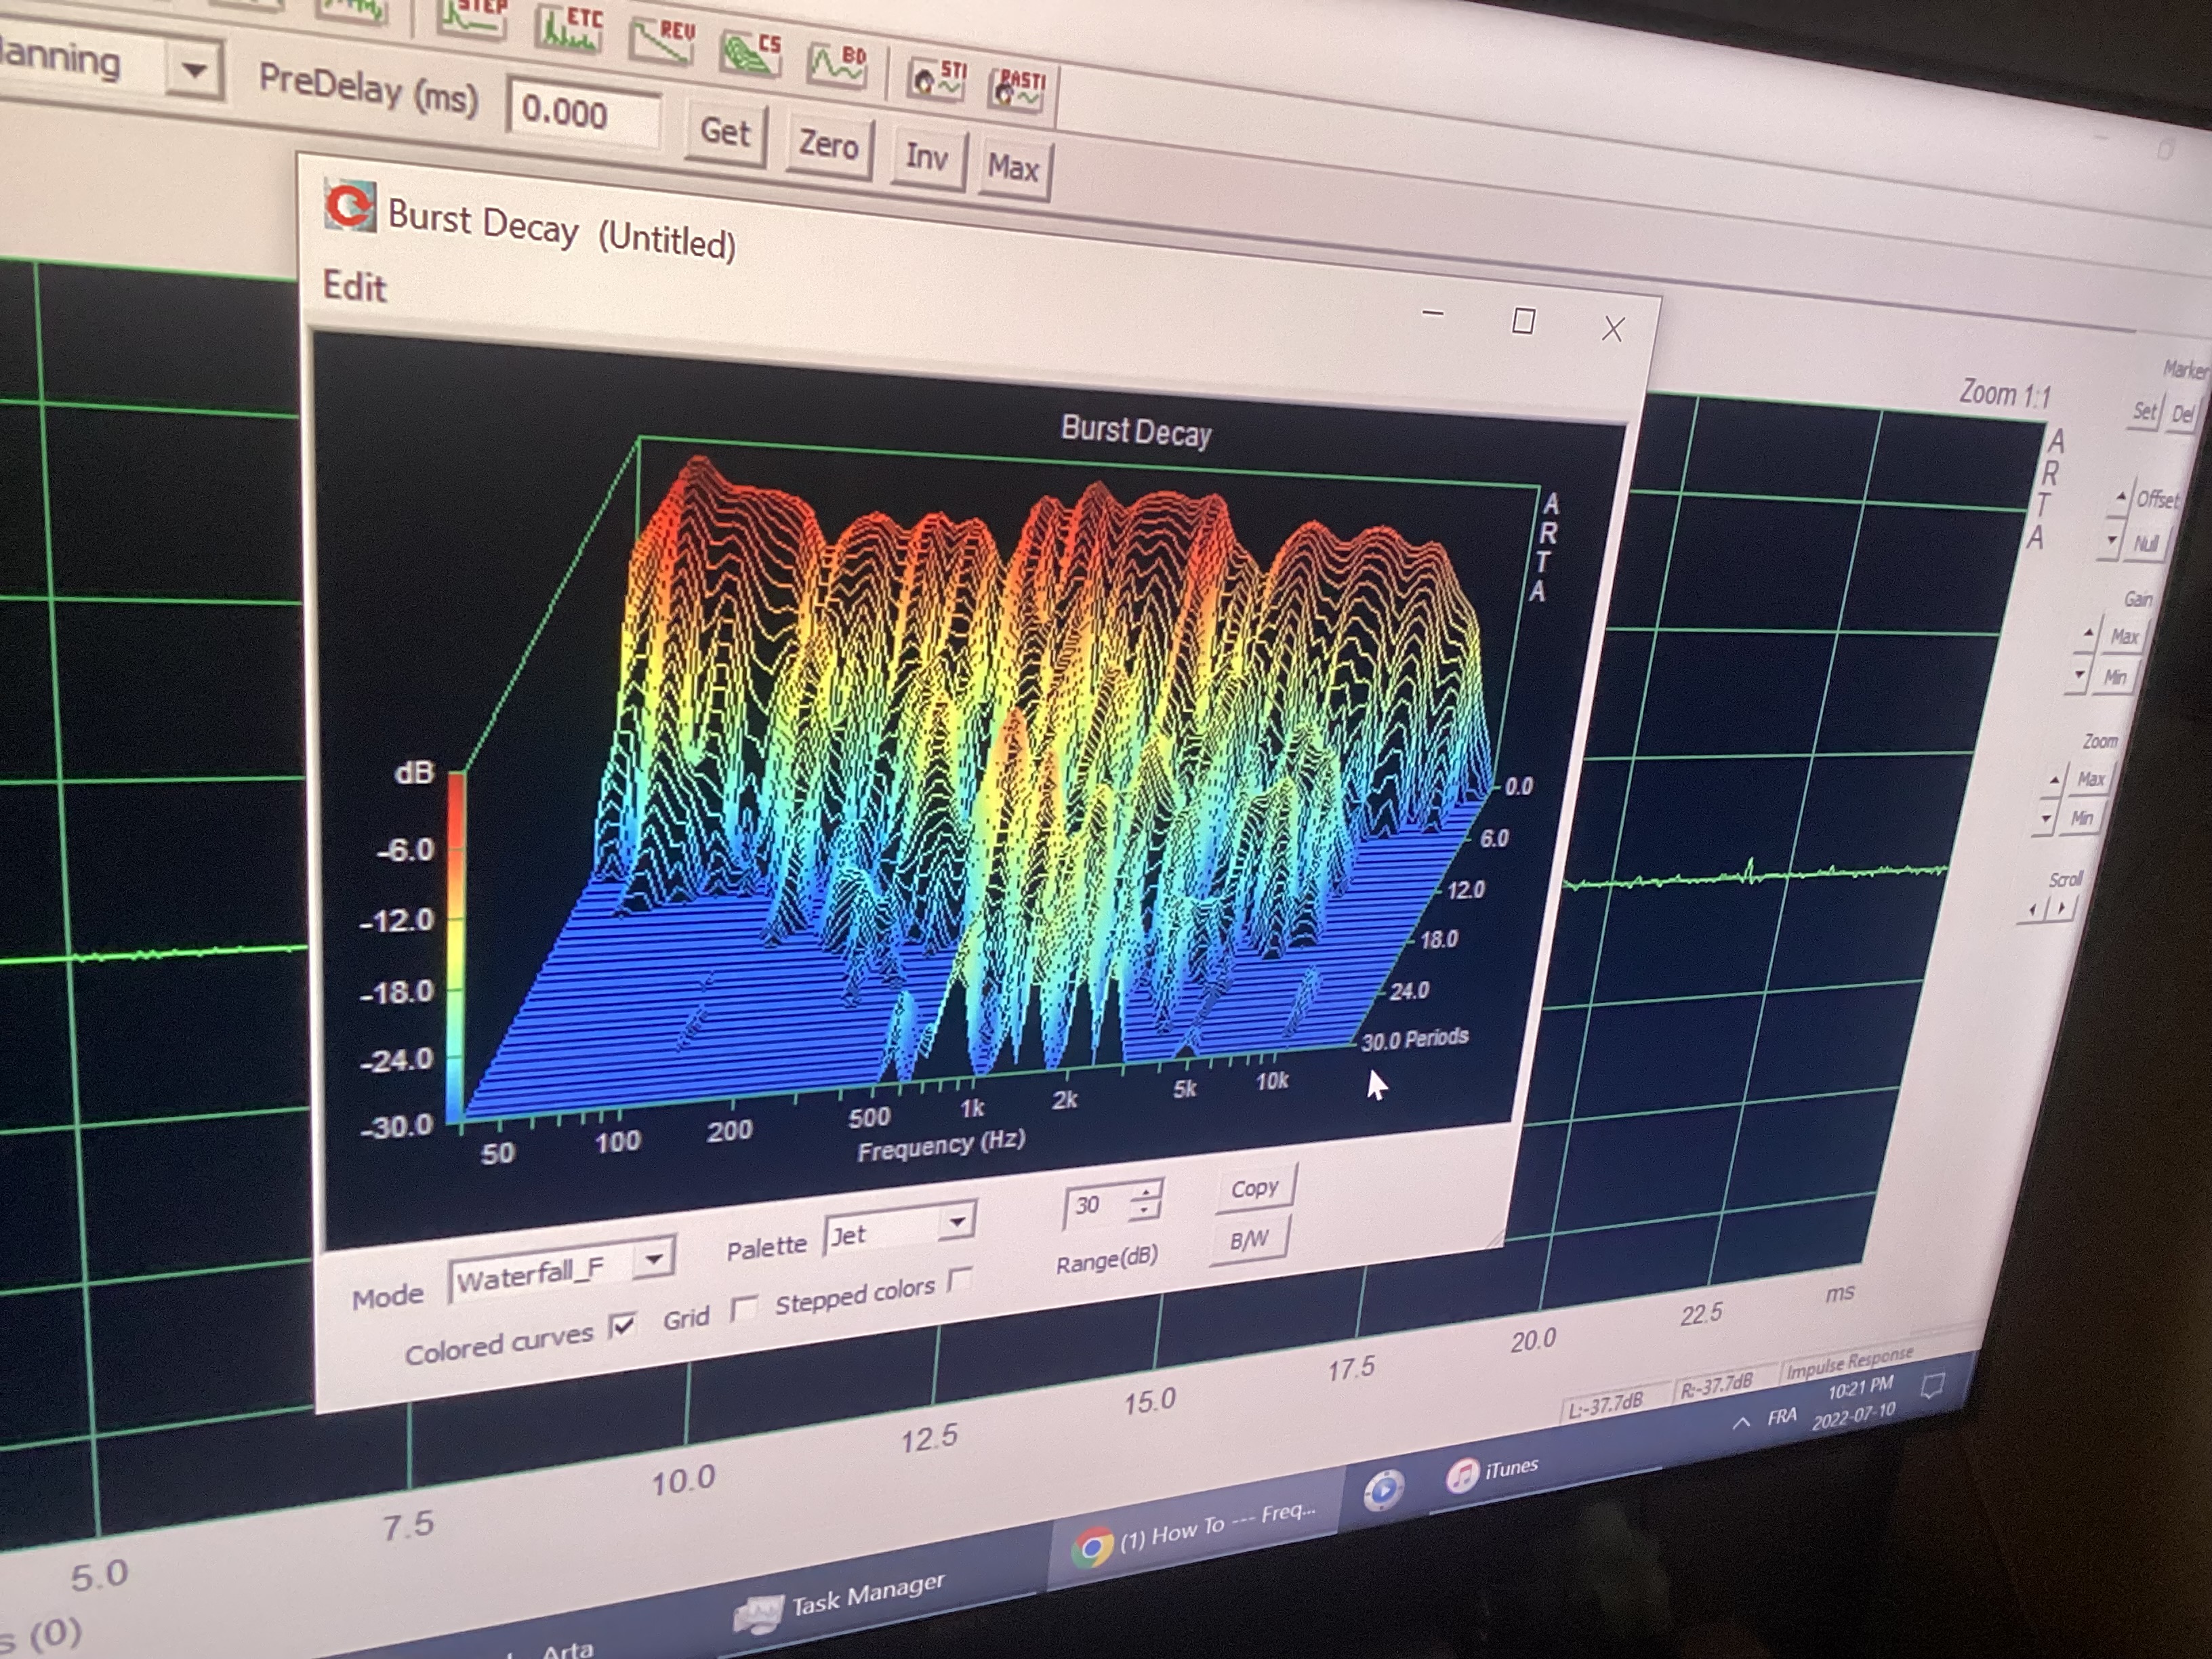
Task: Click the Offset up arrow
Action: click(2120, 497)
